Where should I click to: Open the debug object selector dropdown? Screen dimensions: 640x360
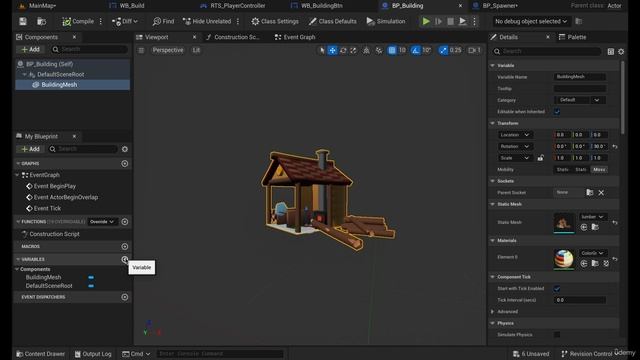(x=531, y=21)
